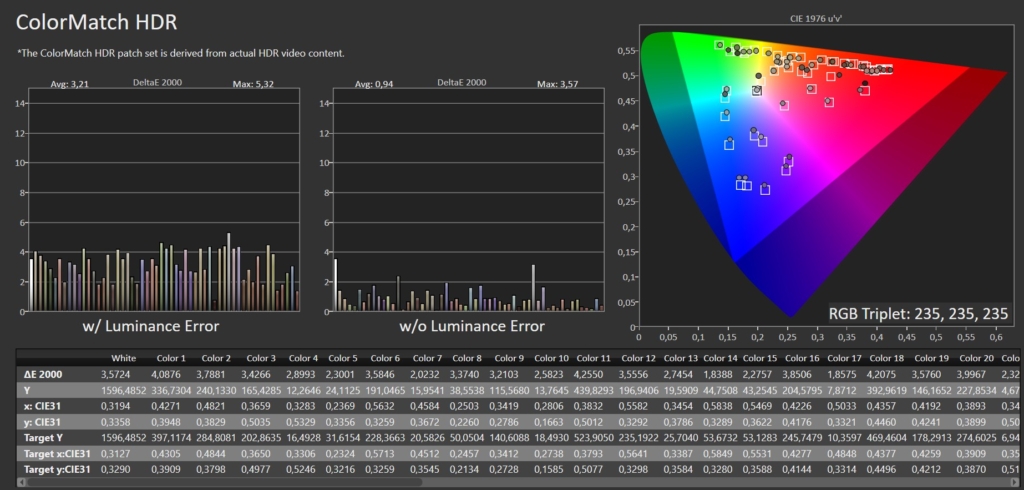Click the Target y:CIE31 row header
The width and height of the screenshot is (1024, 490).
(x=56, y=469)
